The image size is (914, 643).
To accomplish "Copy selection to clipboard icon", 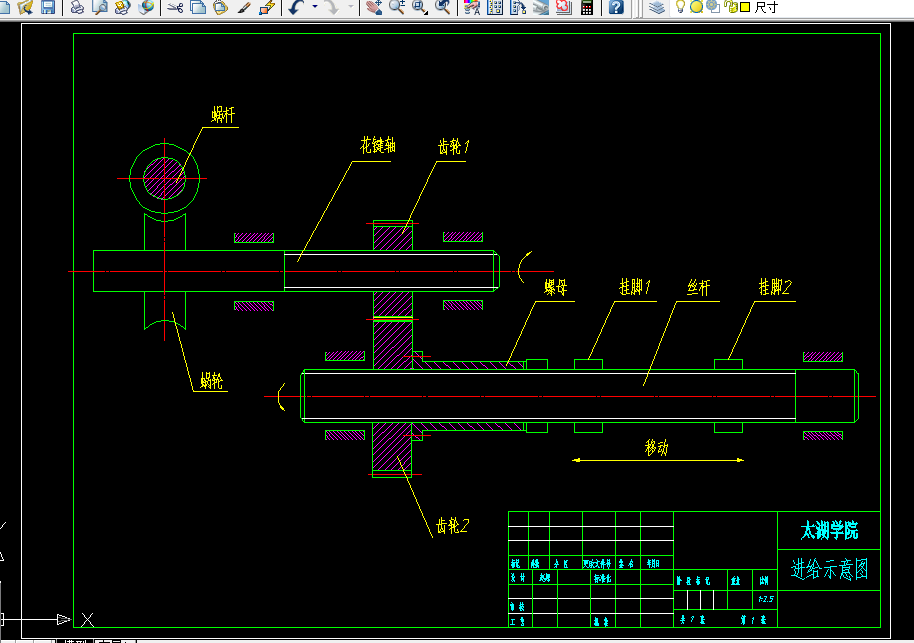I will click(198, 7).
